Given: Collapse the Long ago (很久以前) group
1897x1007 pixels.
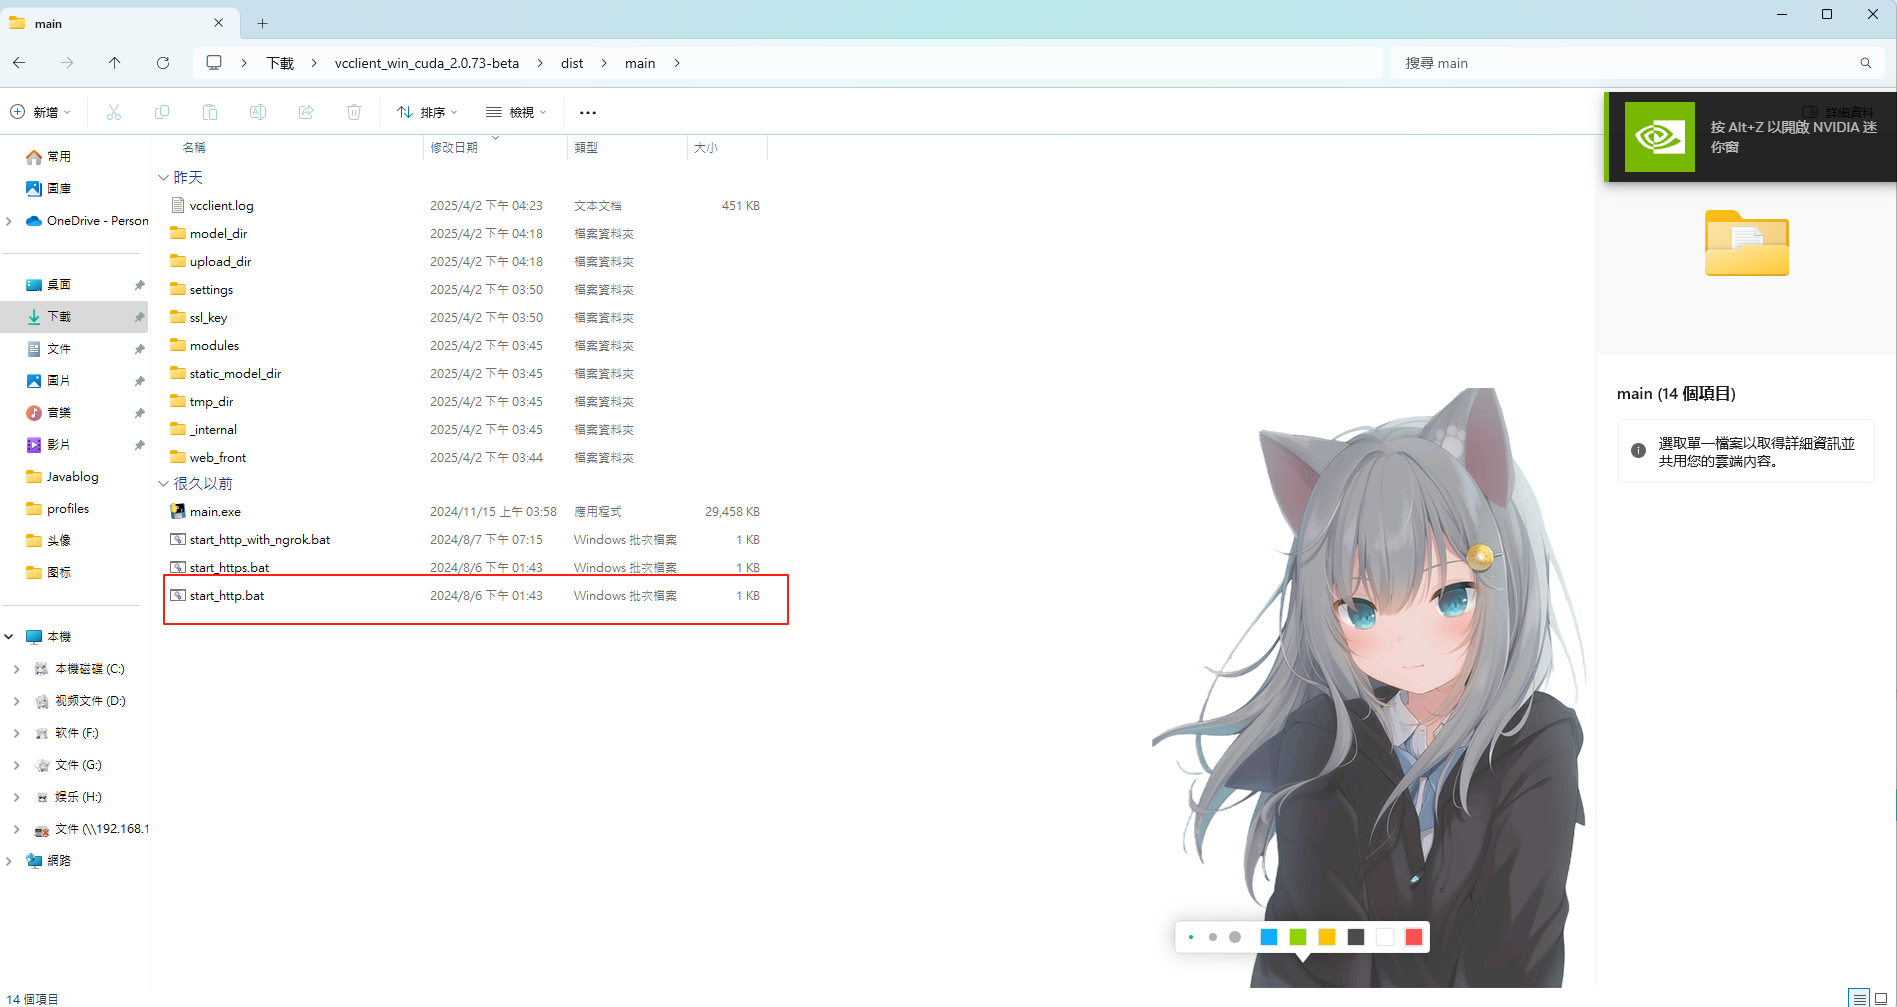Looking at the screenshot, I should coord(163,483).
